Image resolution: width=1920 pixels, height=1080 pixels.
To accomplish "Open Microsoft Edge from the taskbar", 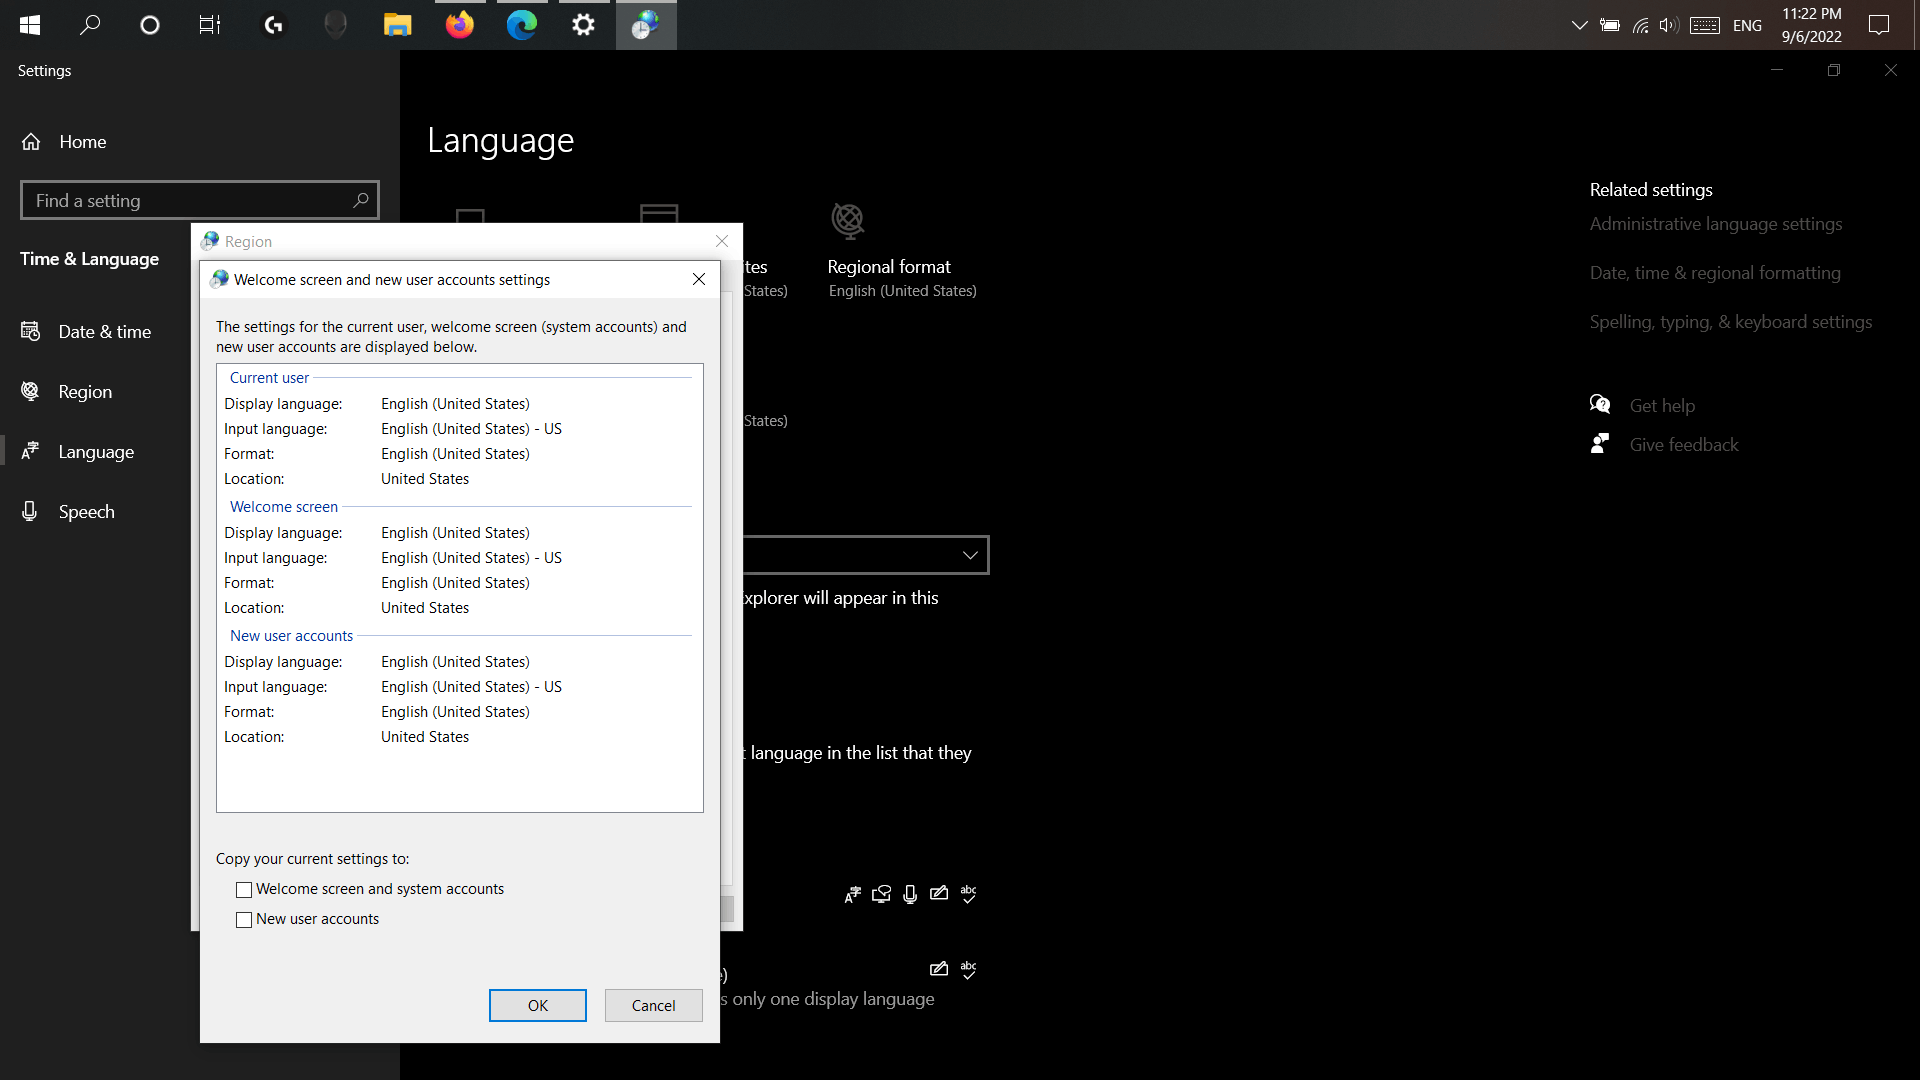I will click(x=521, y=25).
